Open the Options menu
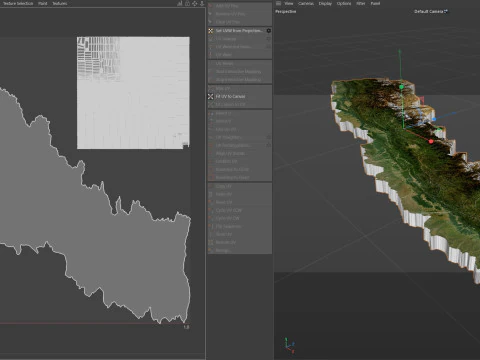 (344, 3)
